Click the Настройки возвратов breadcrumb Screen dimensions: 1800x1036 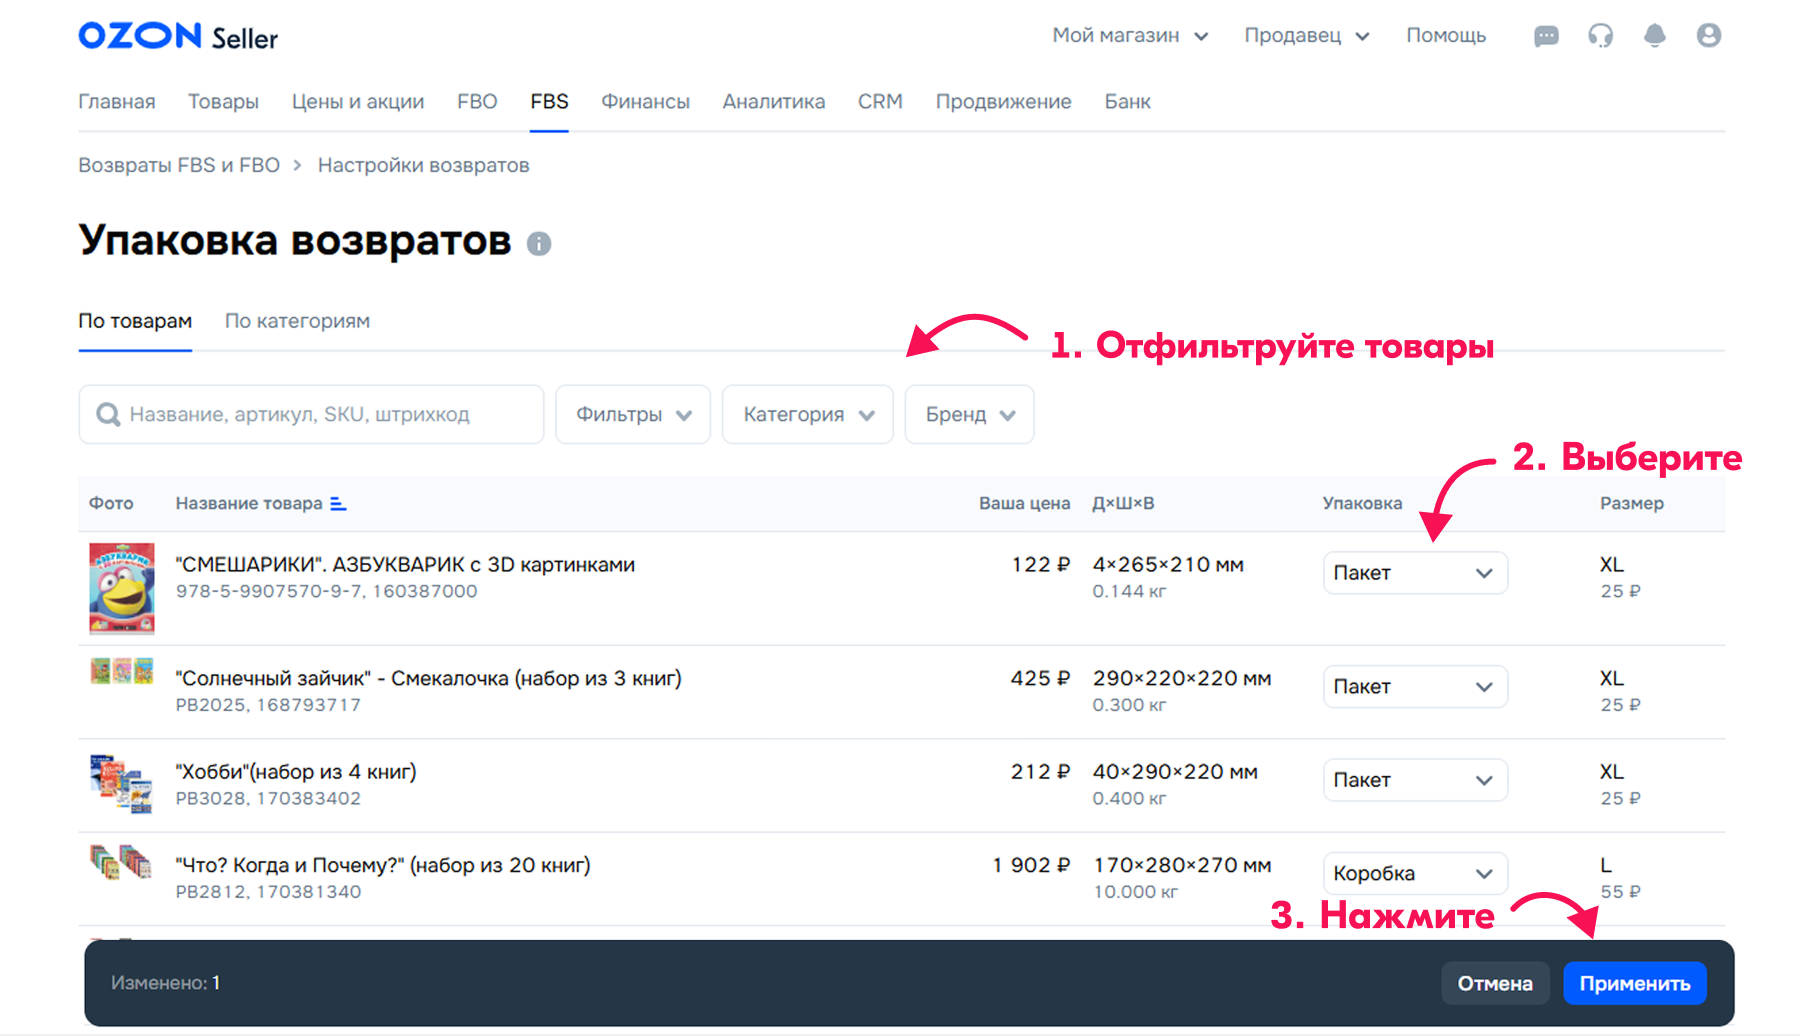(424, 165)
